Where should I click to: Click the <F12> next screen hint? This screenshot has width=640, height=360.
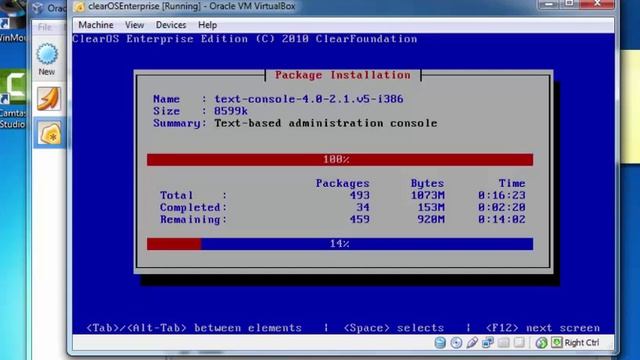543,328
